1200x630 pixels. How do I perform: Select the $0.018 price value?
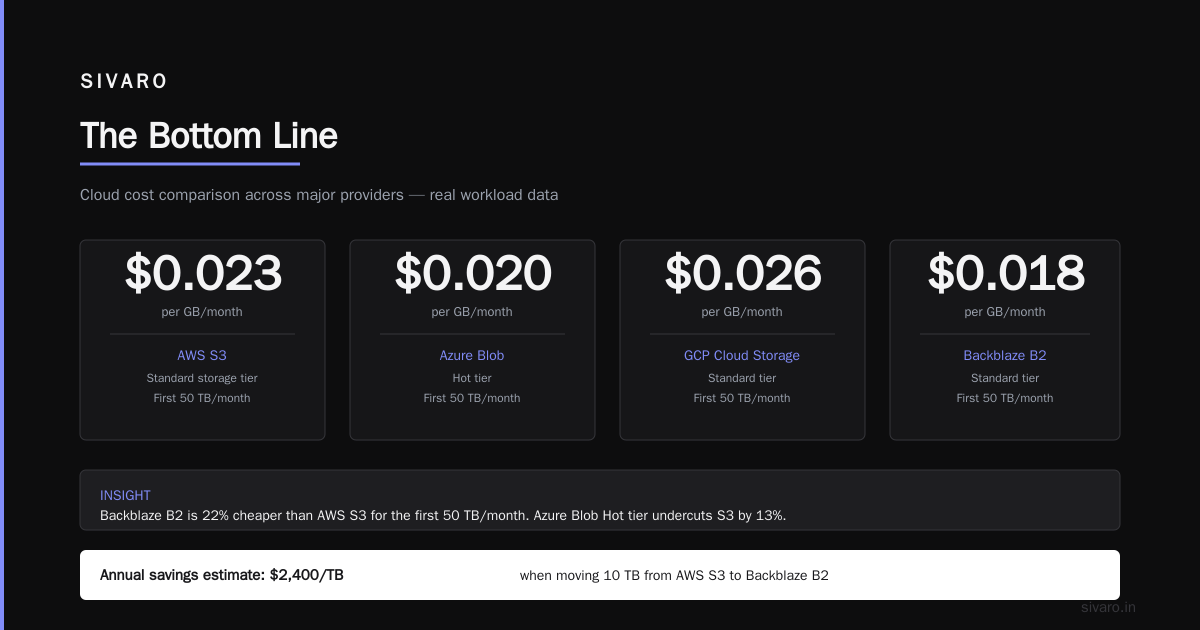click(x=1006, y=273)
